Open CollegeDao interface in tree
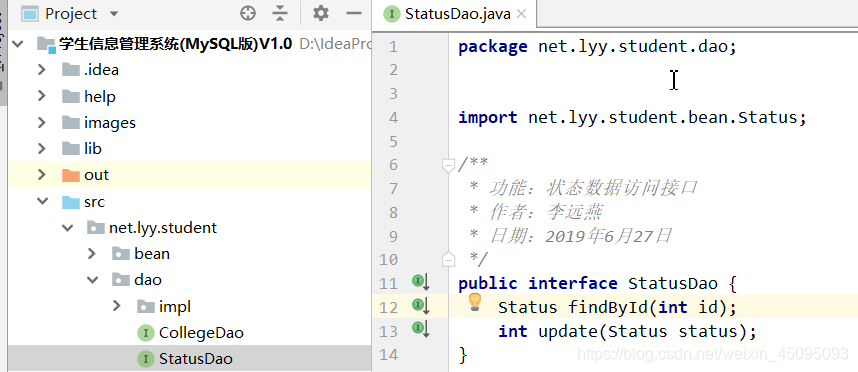This screenshot has width=858, height=372. (190, 333)
